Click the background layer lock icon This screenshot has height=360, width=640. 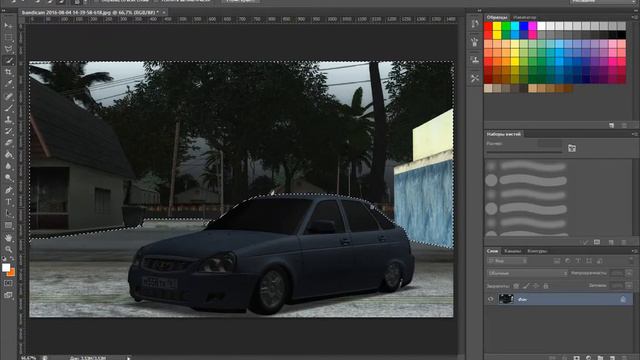(x=623, y=299)
